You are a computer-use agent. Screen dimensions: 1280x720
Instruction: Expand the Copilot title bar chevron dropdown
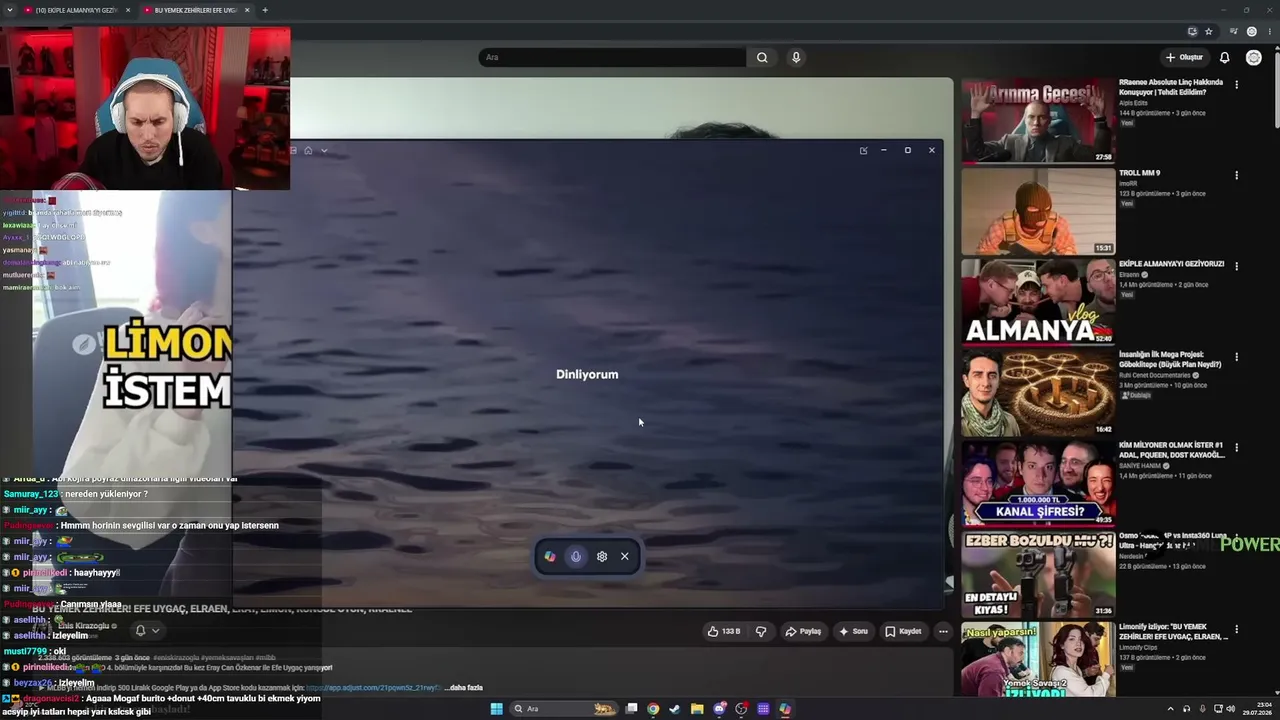point(324,151)
